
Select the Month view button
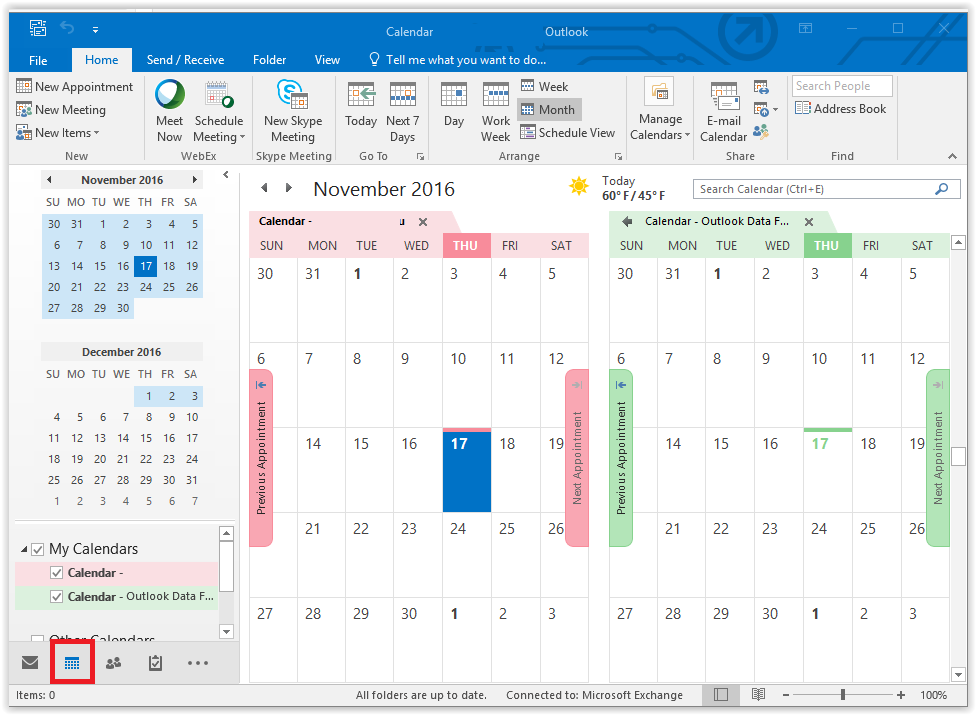(x=548, y=110)
